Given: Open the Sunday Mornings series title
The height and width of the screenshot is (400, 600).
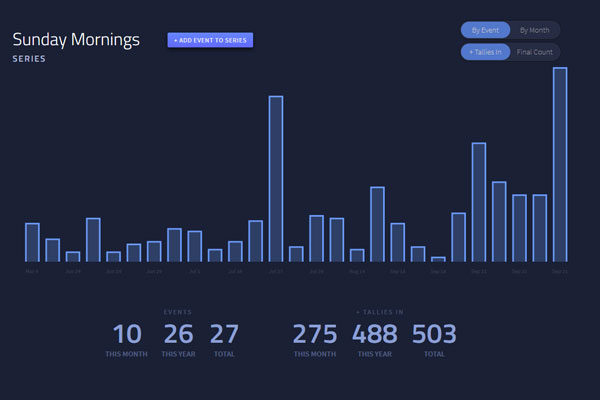Looking at the screenshot, I should [76, 40].
